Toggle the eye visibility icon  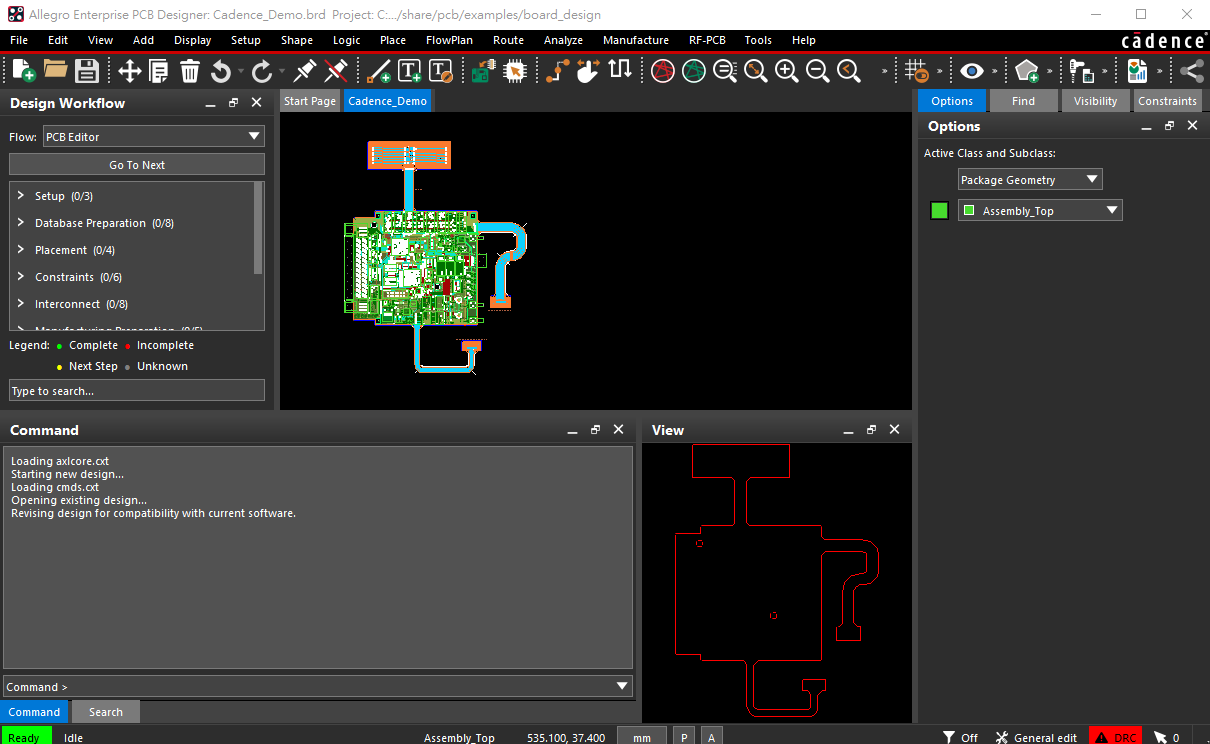coord(971,70)
